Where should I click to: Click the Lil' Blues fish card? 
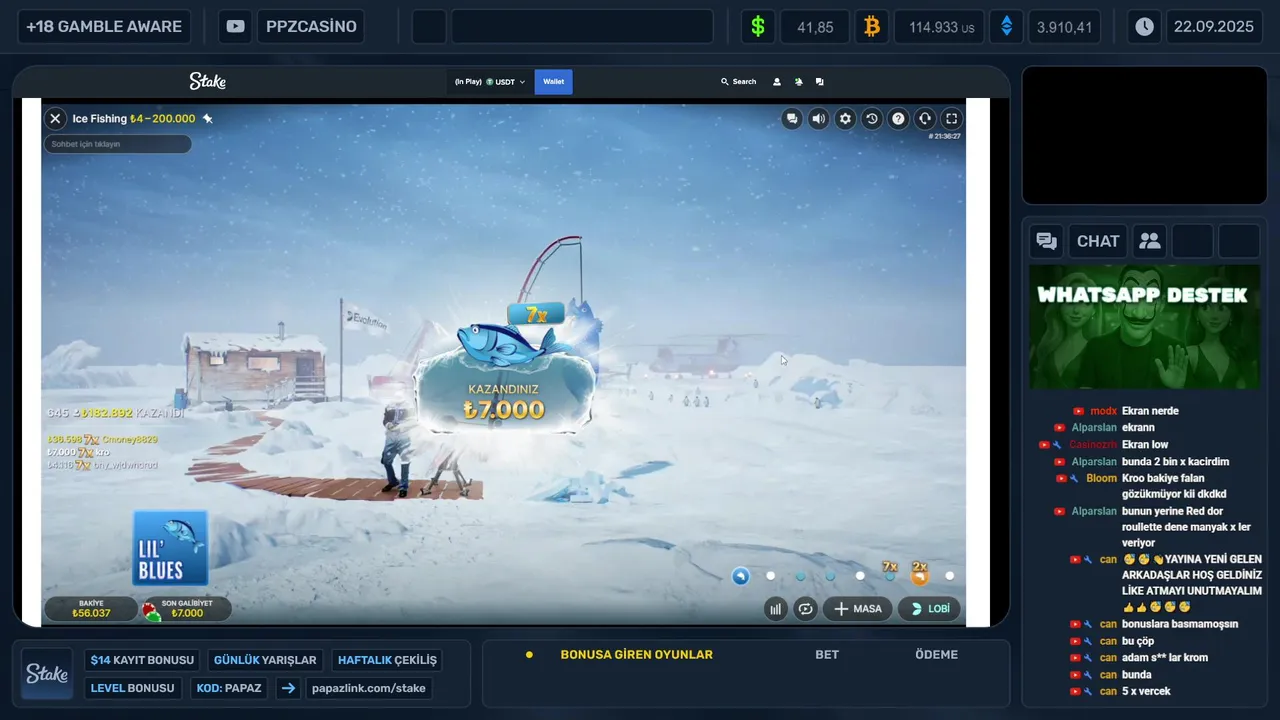tap(170, 548)
